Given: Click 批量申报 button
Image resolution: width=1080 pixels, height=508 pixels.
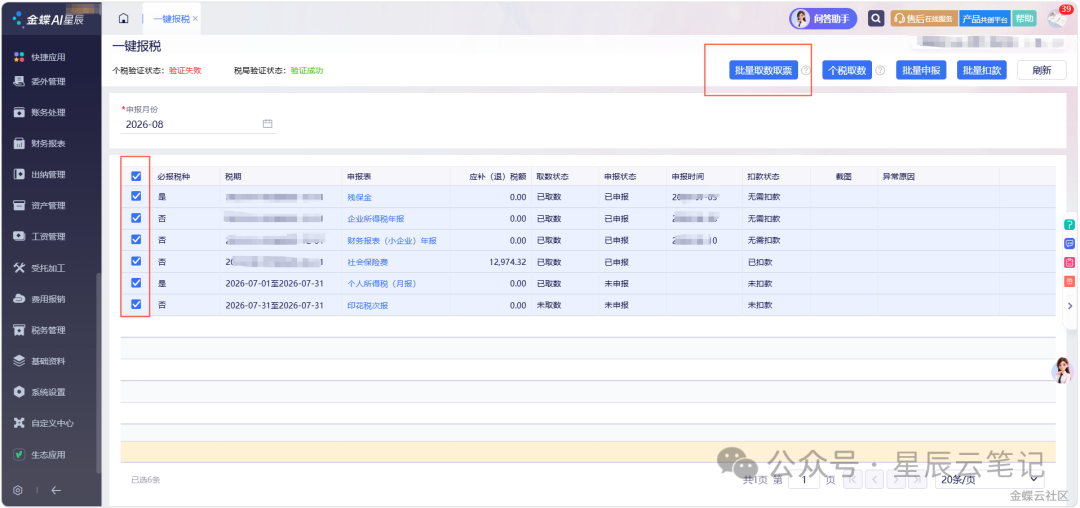Looking at the screenshot, I should (921, 70).
